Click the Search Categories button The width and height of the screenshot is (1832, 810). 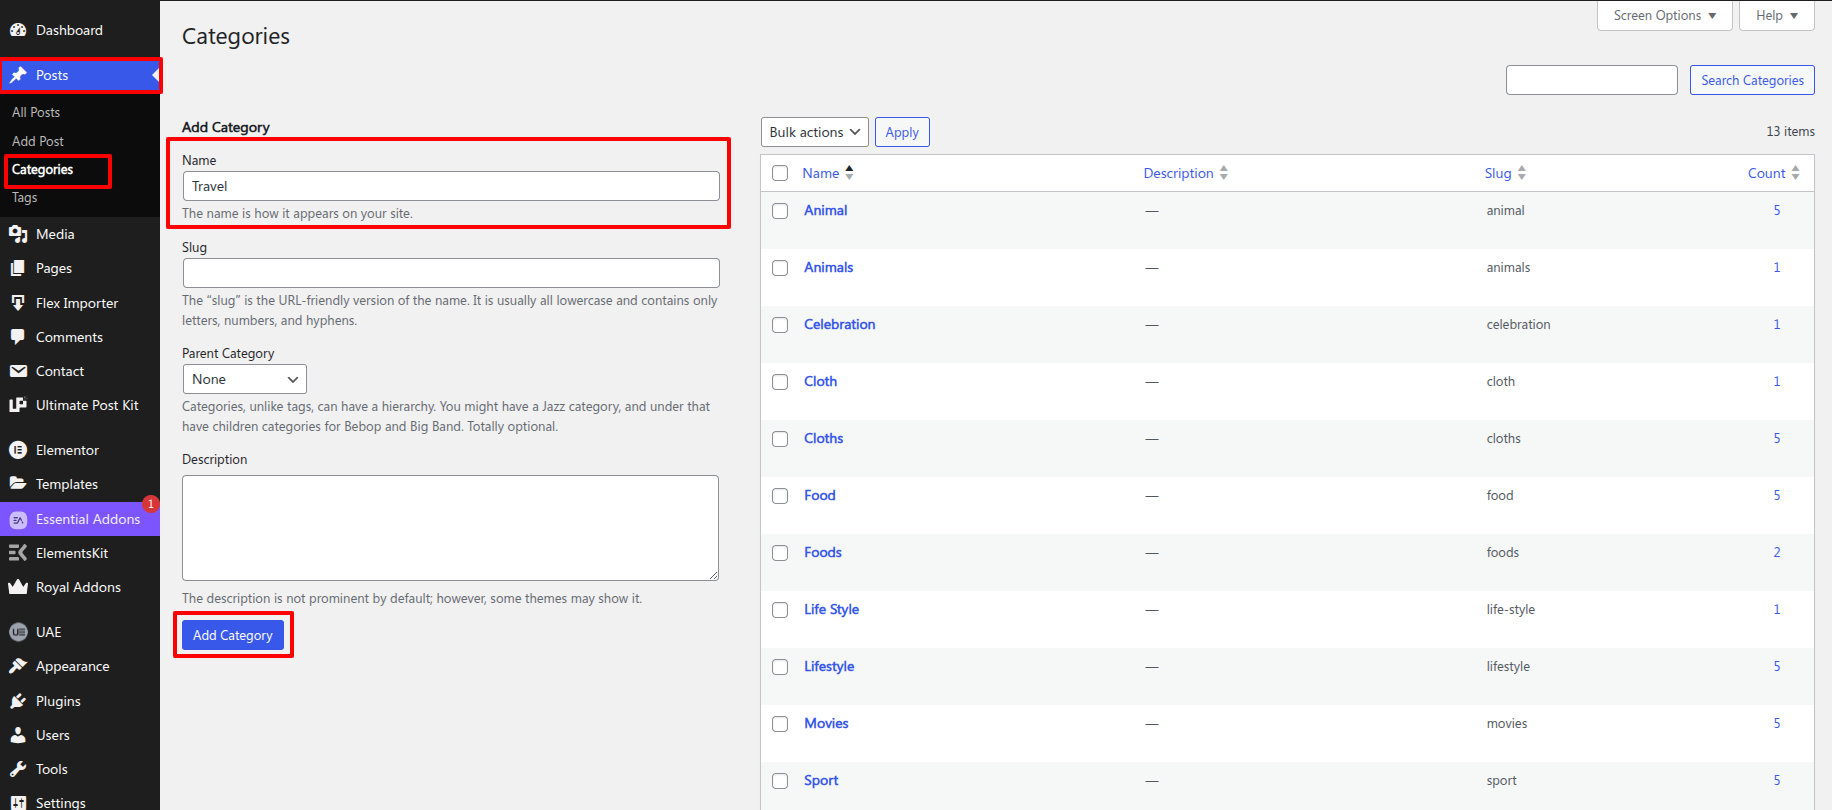coord(1752,80)
